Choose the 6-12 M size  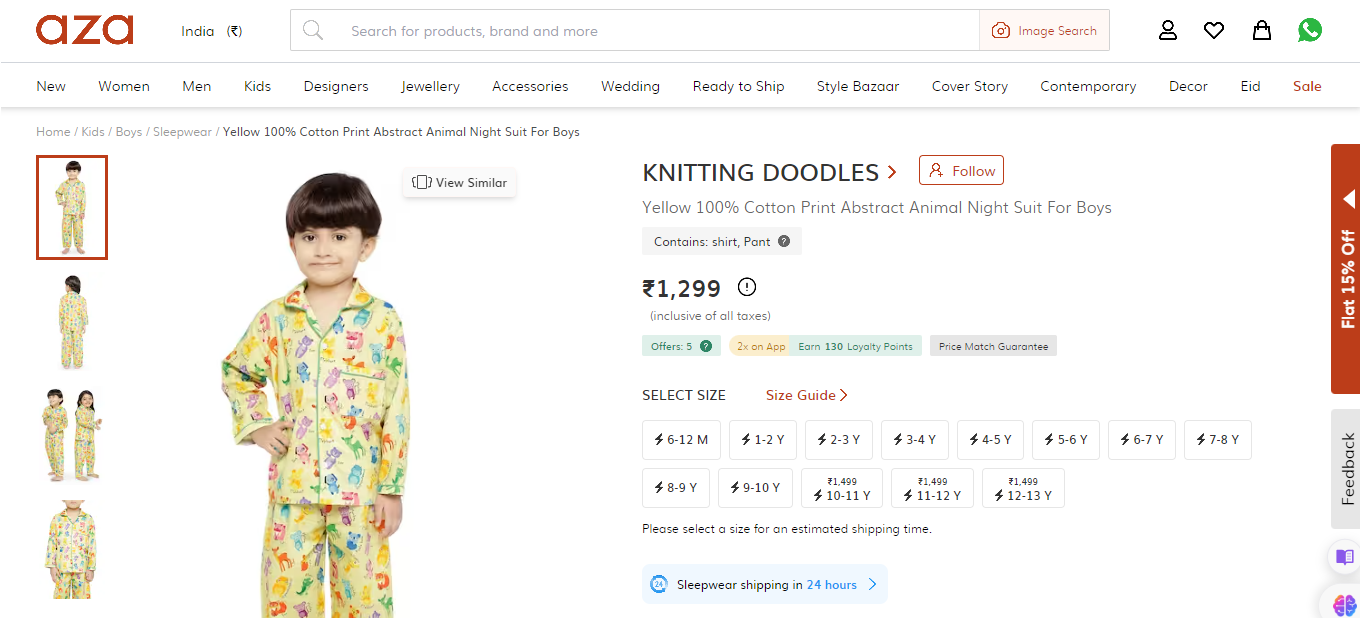point(681,440)
